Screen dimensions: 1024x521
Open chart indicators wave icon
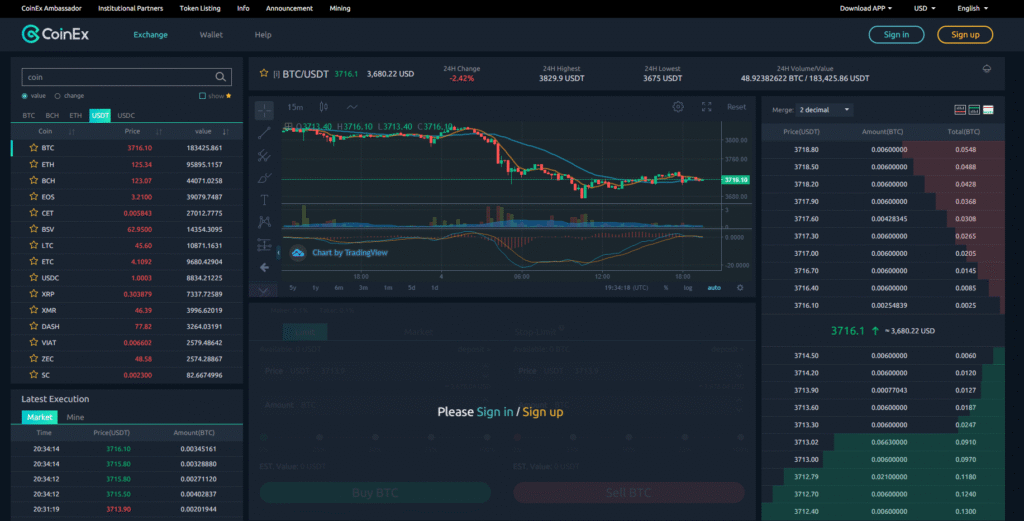pyautogui.click(x=352, y=107)
